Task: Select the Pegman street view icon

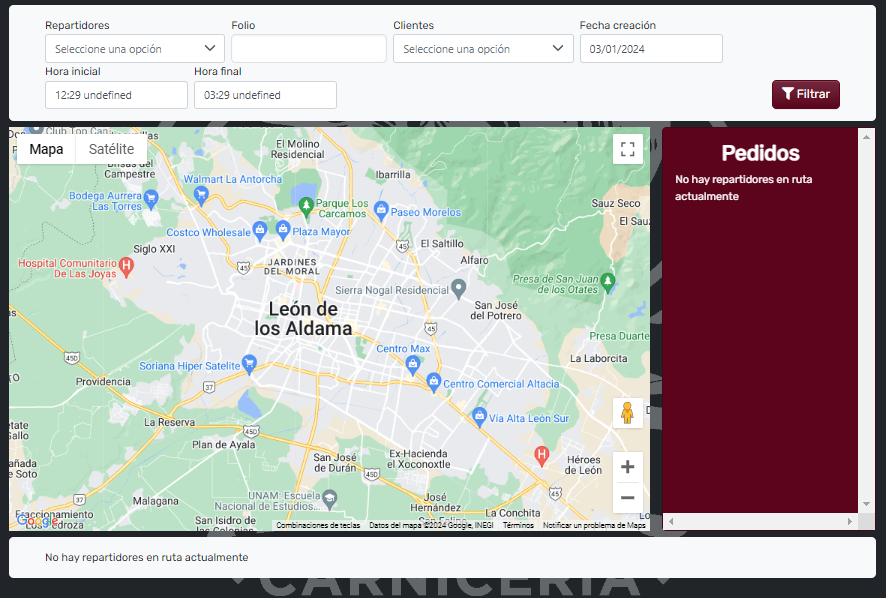Action: click(628, 413)
